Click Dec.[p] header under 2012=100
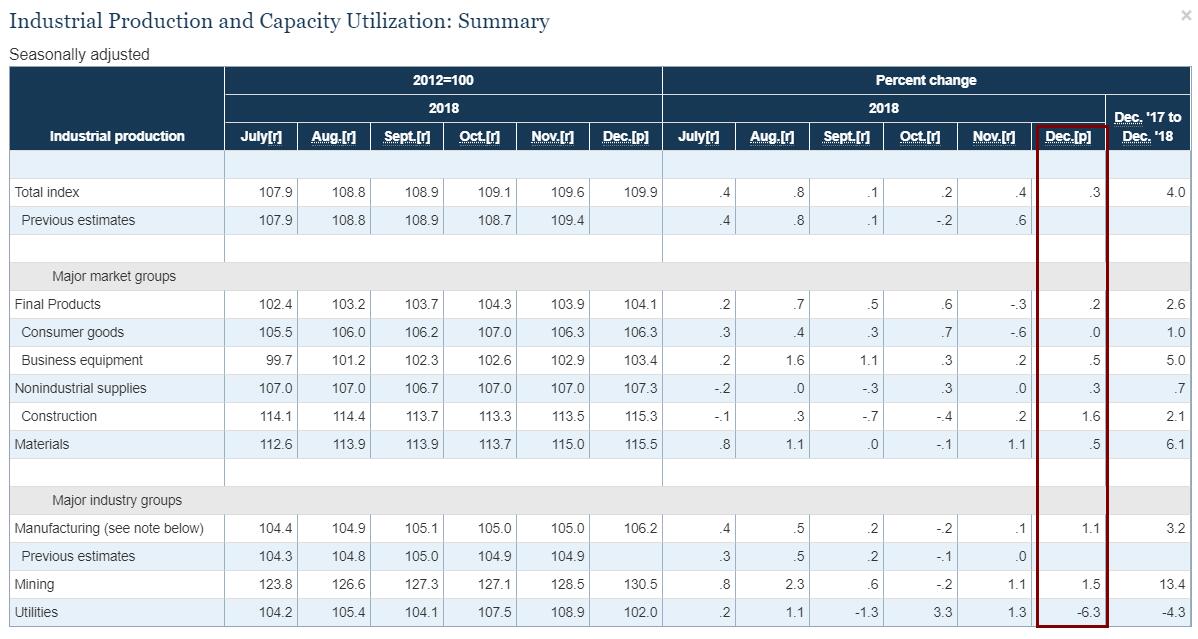Viewport: 1198px width, 639px height. [625, 136]
